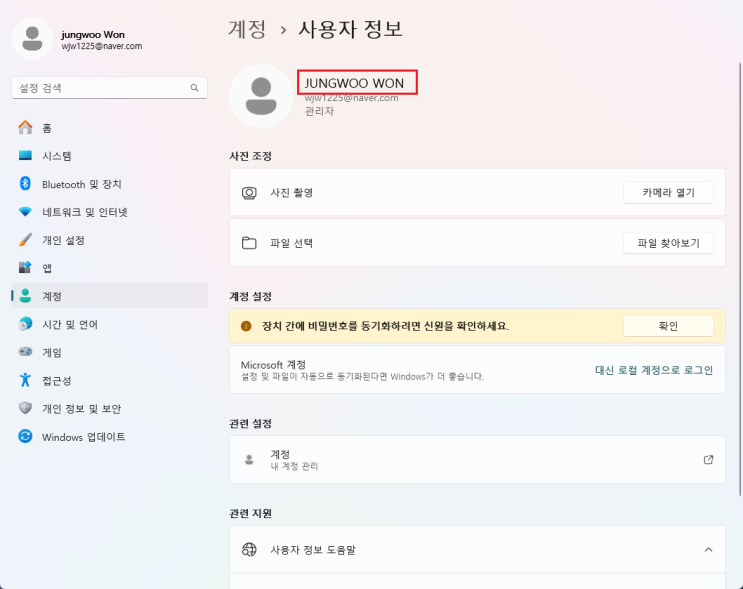Click the 사진 조정 section heading
The width and height of the screenshot is (743, 589).
pyautogui.click(x=250, y=156)
